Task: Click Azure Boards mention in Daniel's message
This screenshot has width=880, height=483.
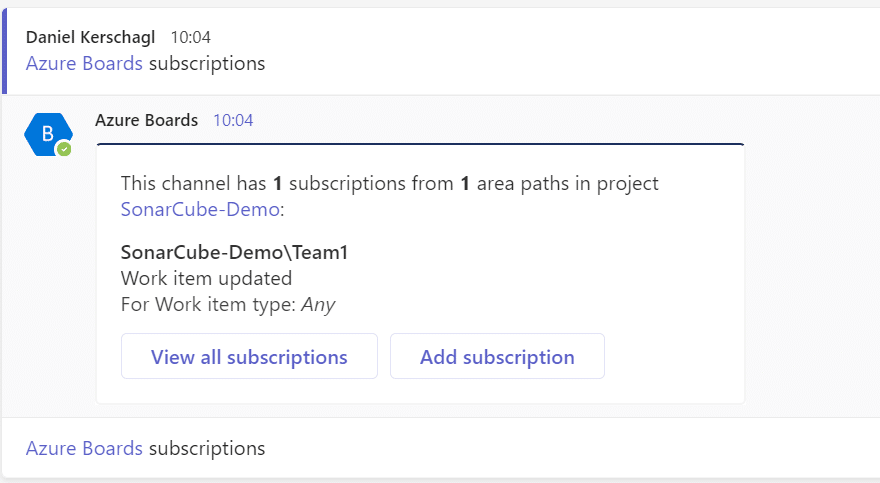Action: [x=84, y=63]
